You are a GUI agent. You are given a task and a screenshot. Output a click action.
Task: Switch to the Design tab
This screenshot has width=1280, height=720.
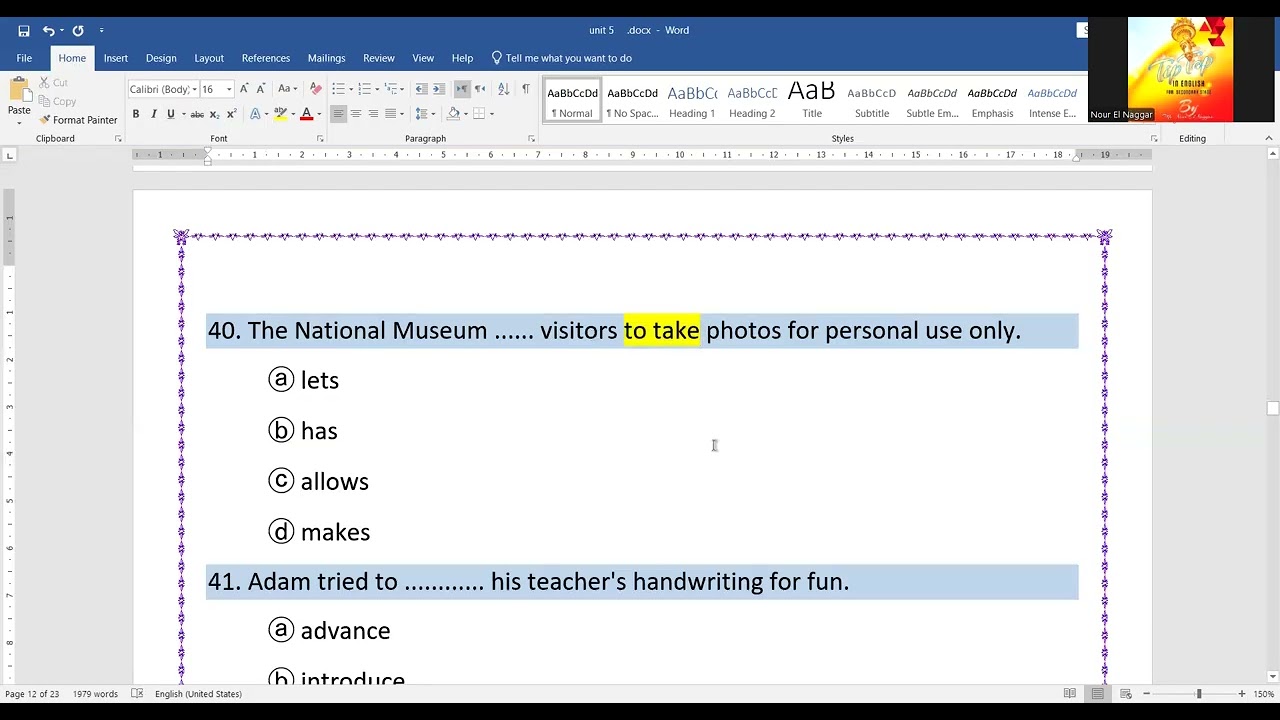[x=161, y=58]
